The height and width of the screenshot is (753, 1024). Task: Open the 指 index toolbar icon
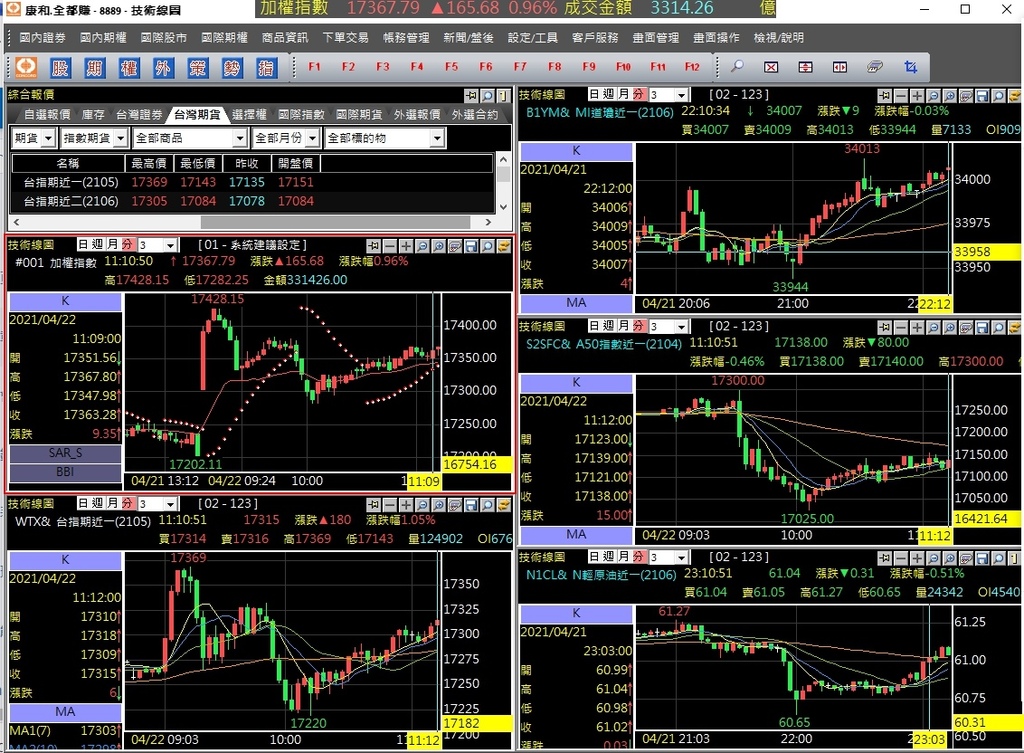click(266, 67)
